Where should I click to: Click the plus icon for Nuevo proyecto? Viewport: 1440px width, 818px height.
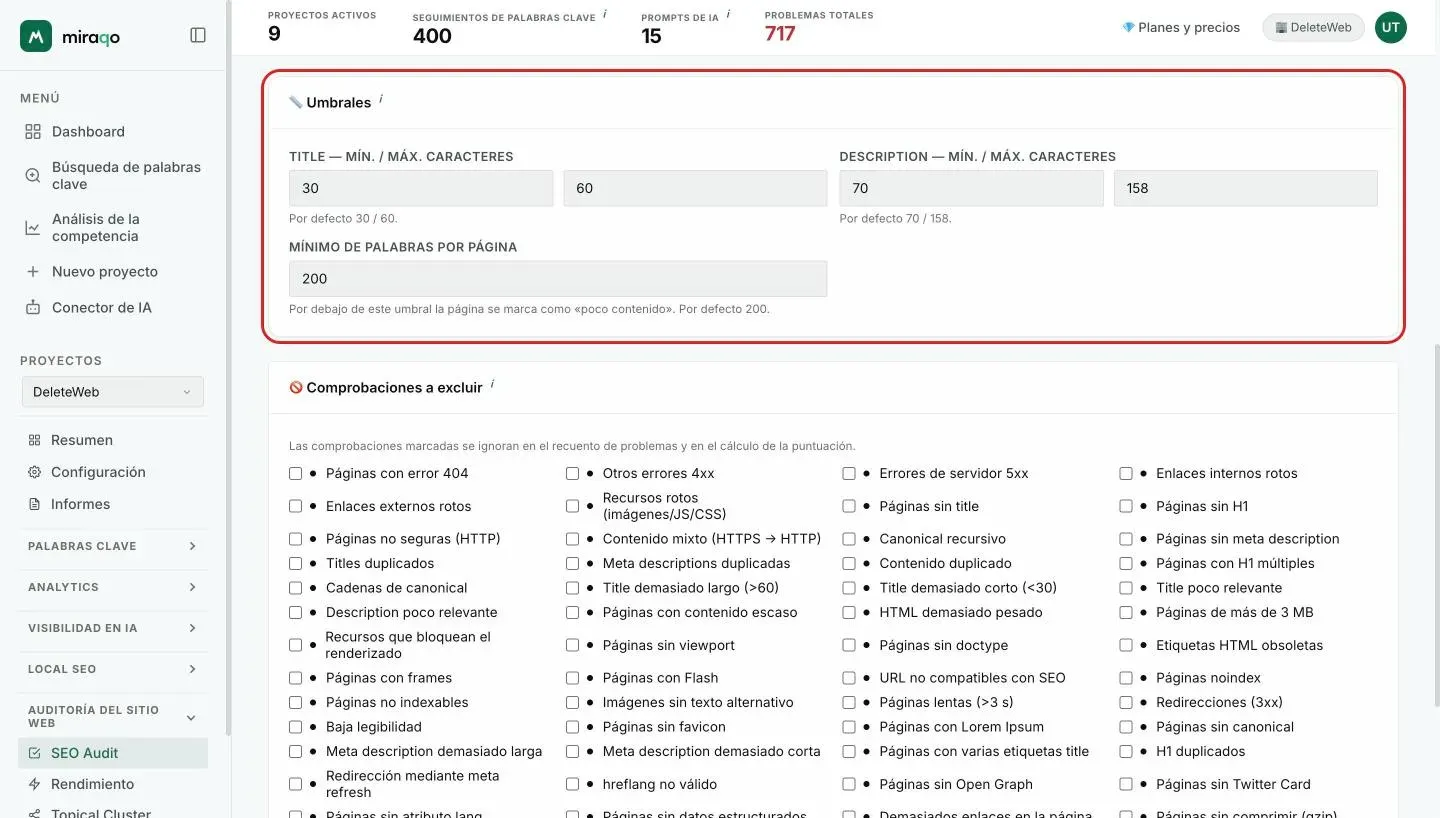(x=33, y=272)
